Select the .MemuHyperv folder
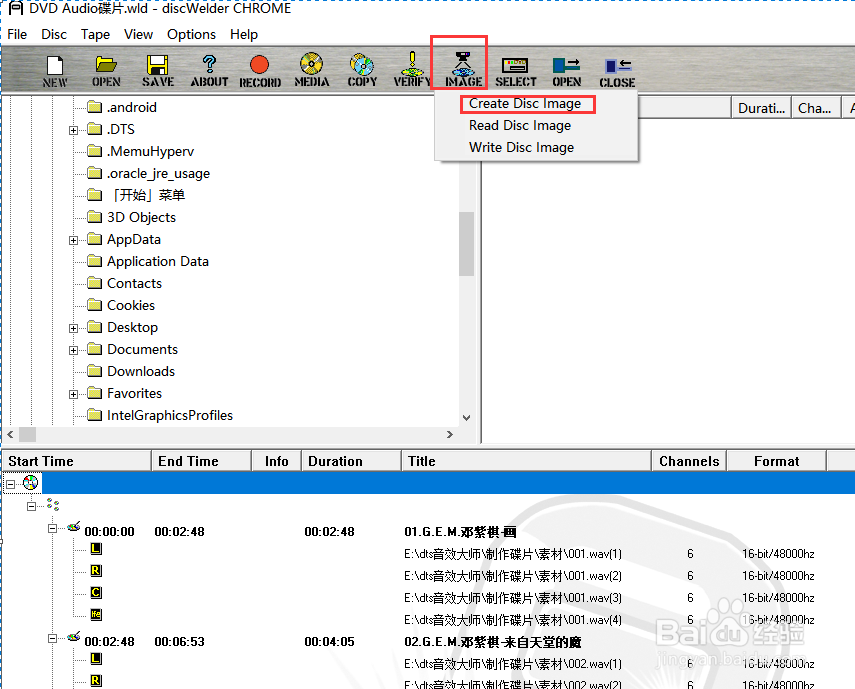 coord(141,151)
